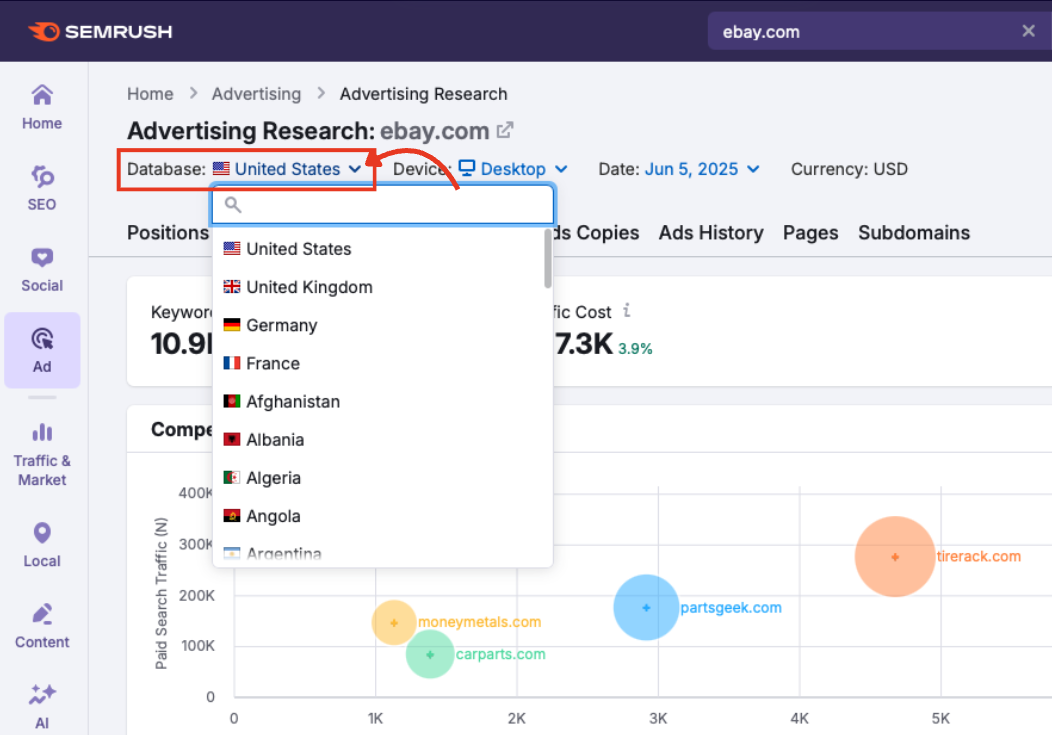This screenshot has width=1052, height=735.
Task: Click the Advertising breadcrumb link
Action: click(x=256, y=93)
